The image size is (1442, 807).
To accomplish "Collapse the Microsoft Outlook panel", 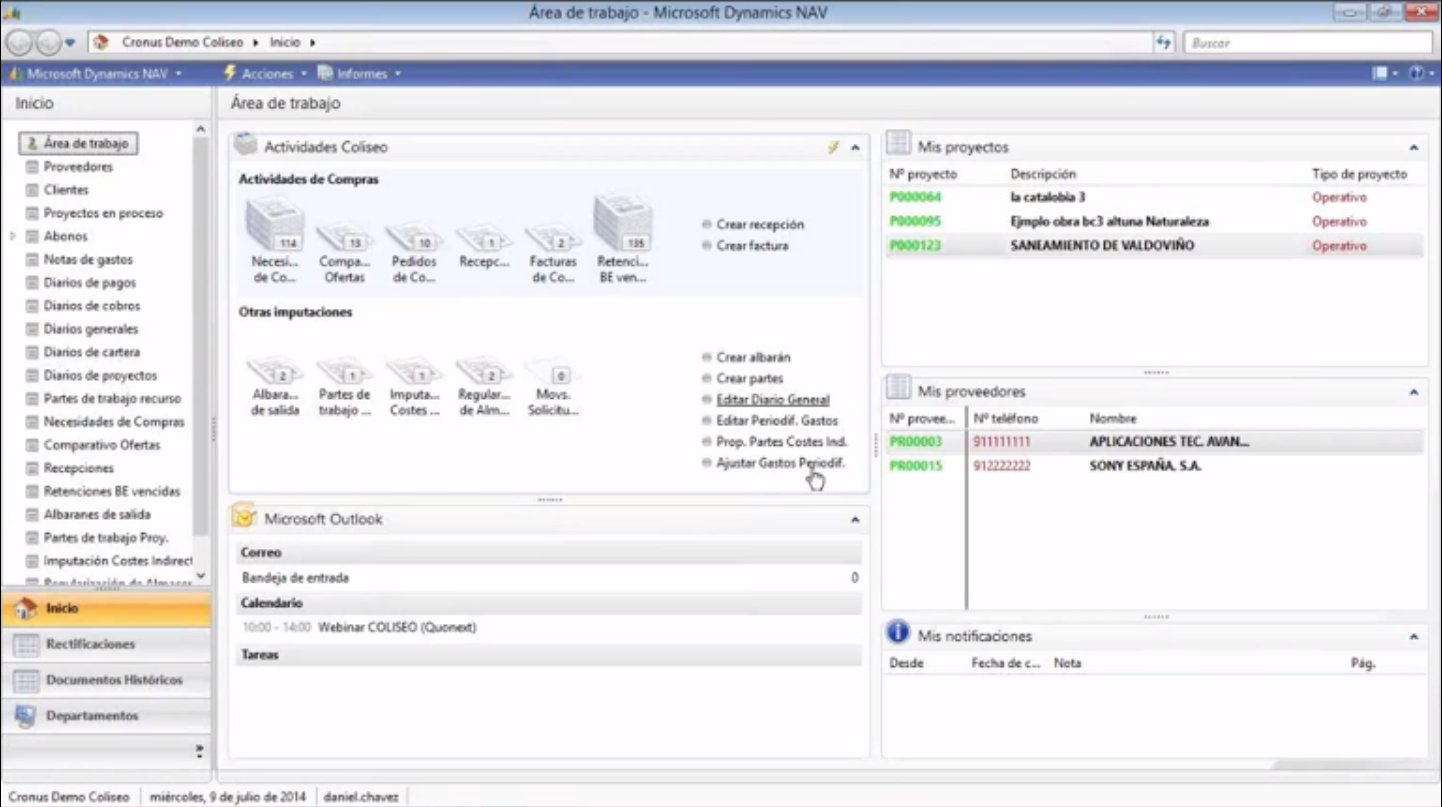I will (x=855, y=520).
